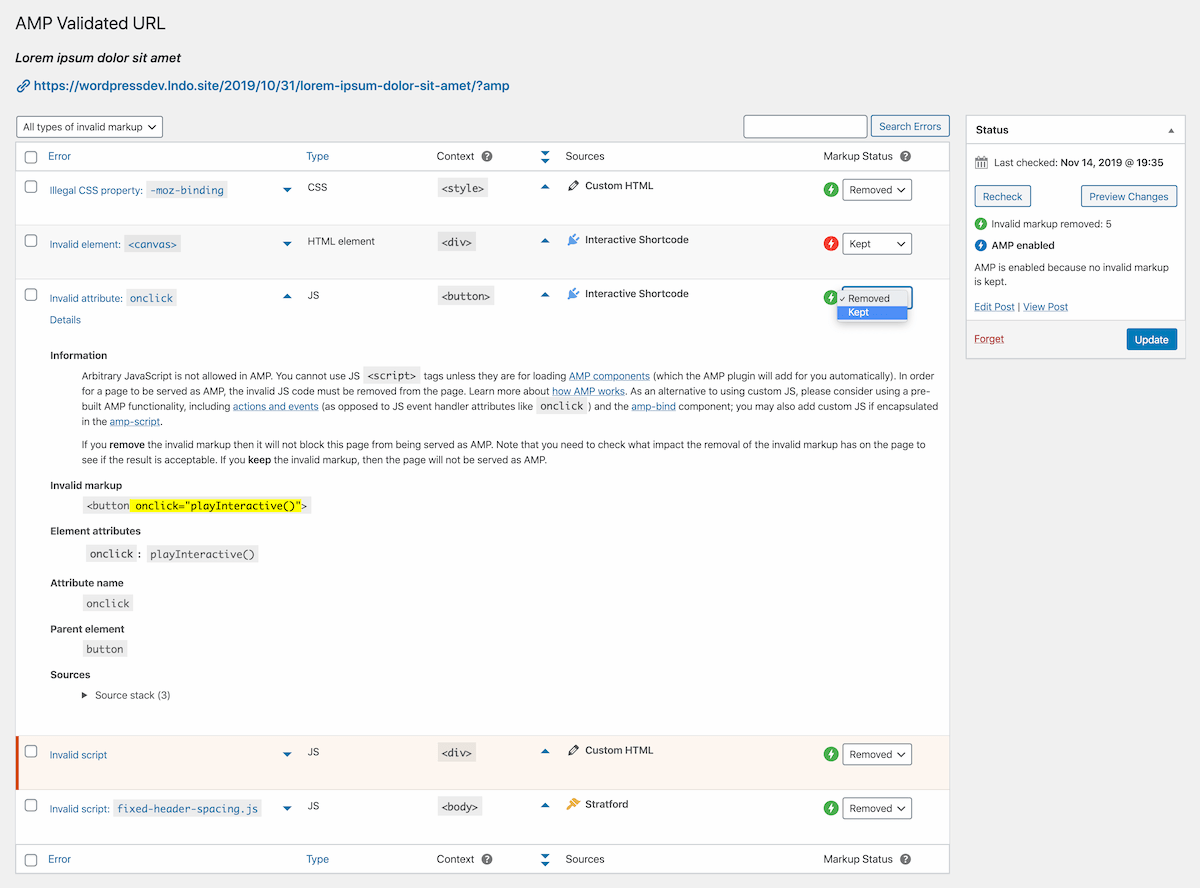
Task: Expand details arrow for canvas element error
Action: click(x=287, y=243)
